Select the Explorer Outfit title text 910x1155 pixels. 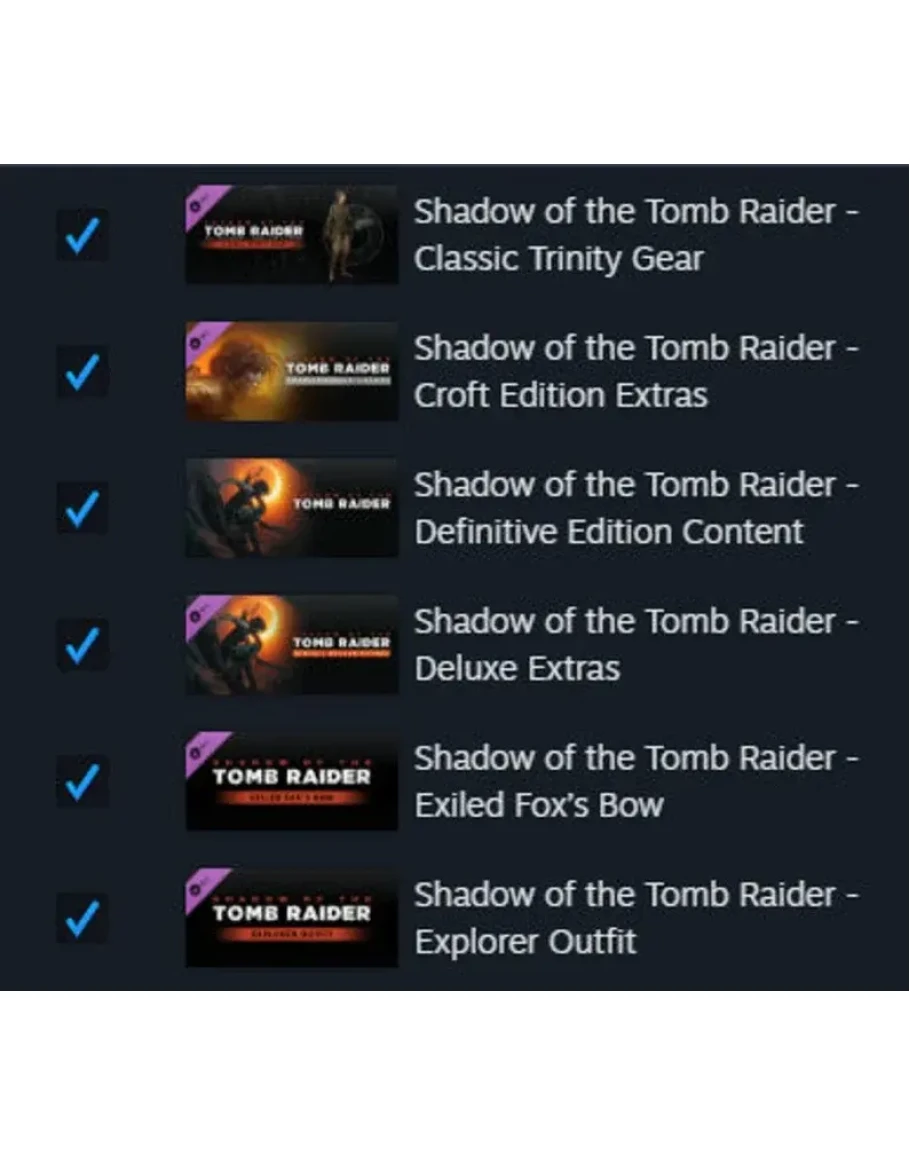point(636,919)
